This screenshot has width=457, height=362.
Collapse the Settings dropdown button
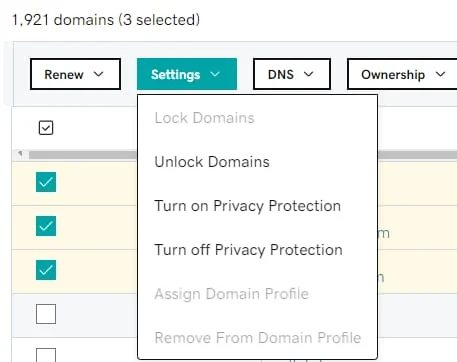click(x=187, y=74)
